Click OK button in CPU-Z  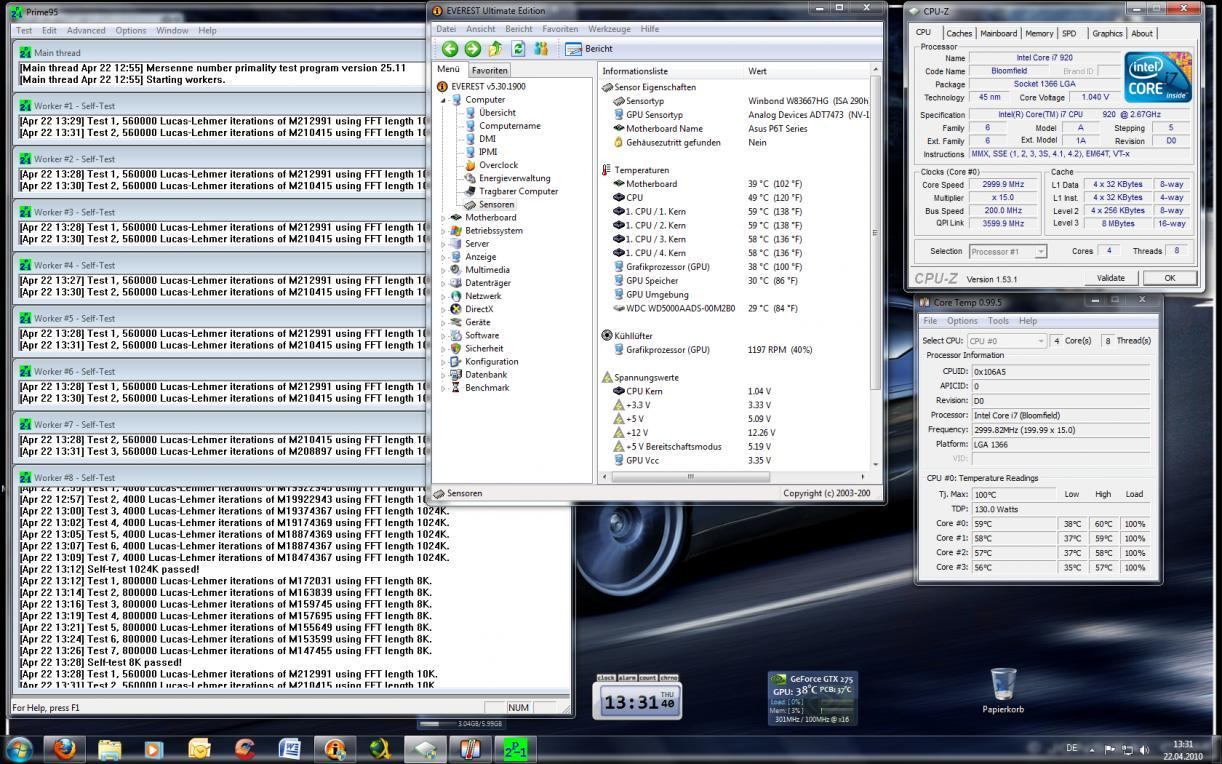click(1169, 278)
